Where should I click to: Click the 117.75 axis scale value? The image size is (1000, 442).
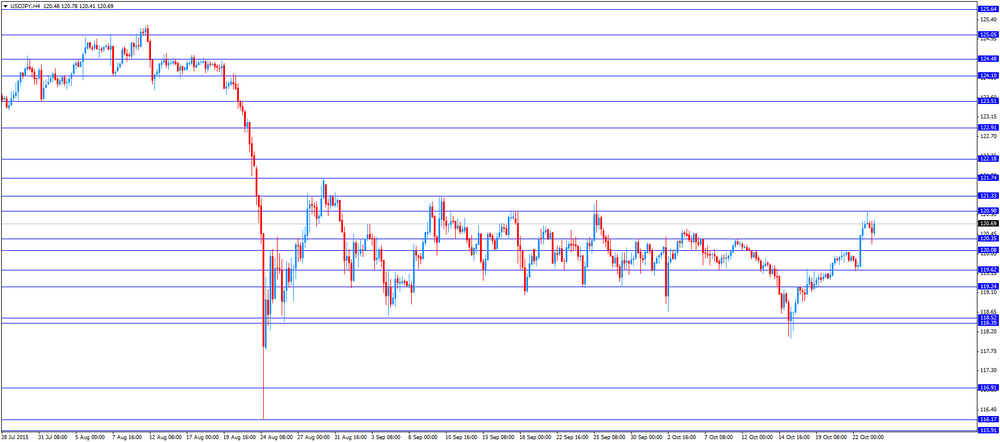tap(989, 351)
